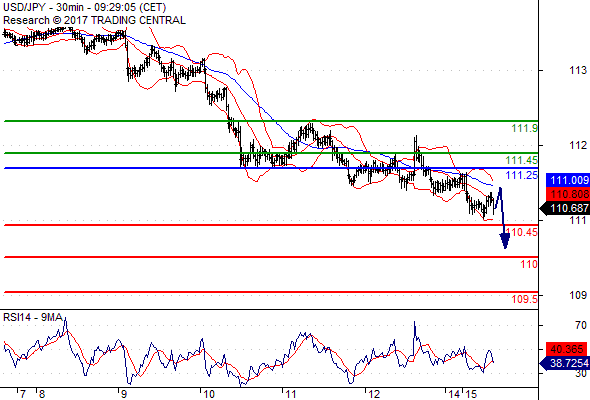This screenshot has height=400, width=590.
Task: Select the blue 111.25 pivot label
Action: [x=522, y=175]
